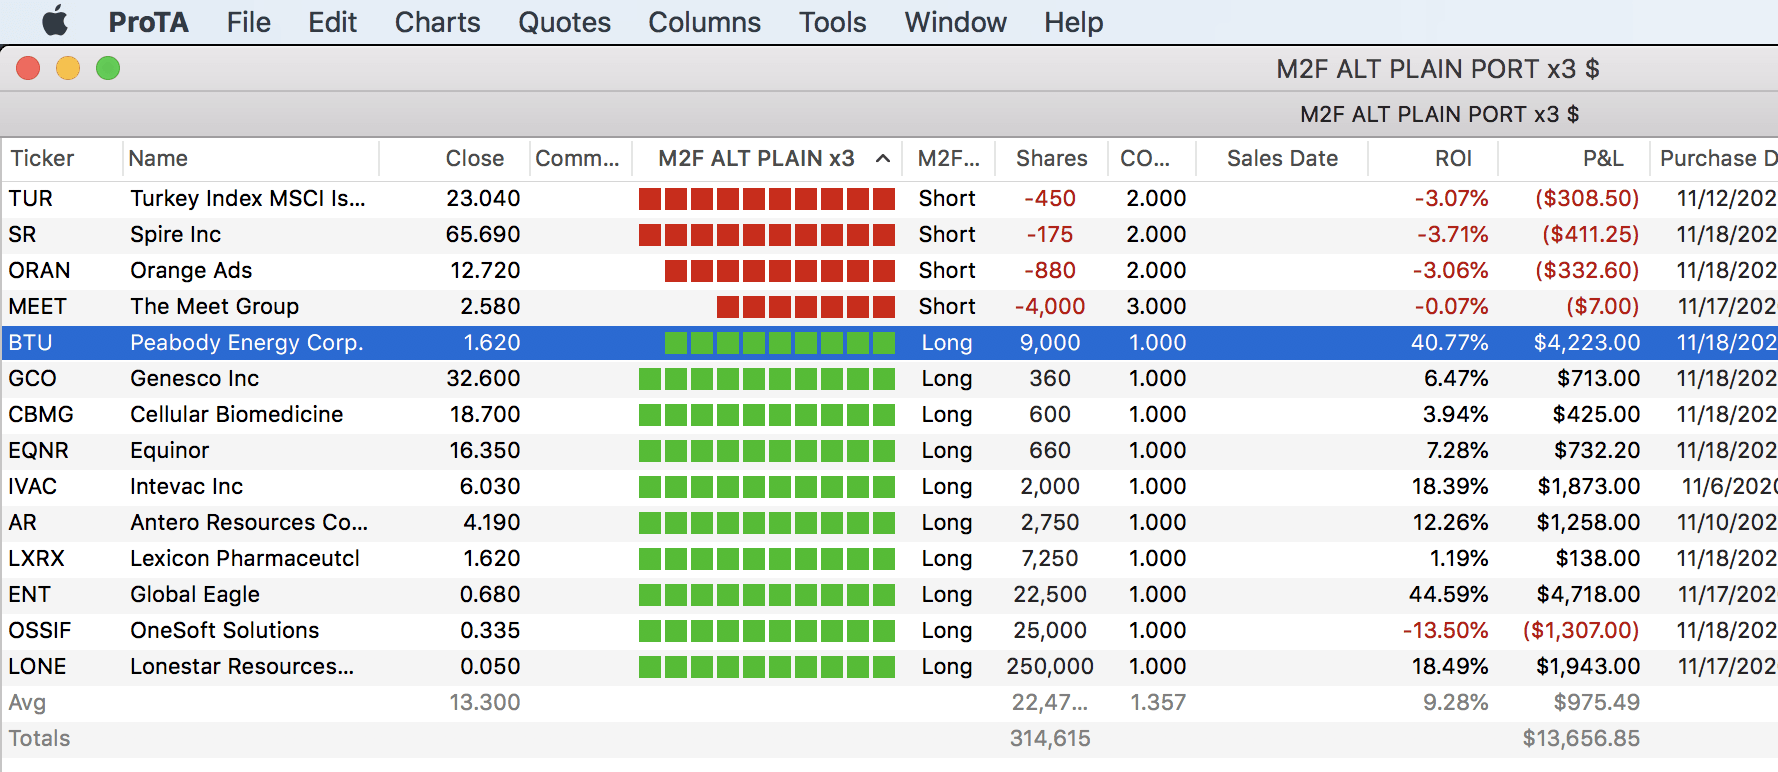The width and height of the screenshot is (1778, 772).
Task: Open the Tools menu
Action: [832, 22]
